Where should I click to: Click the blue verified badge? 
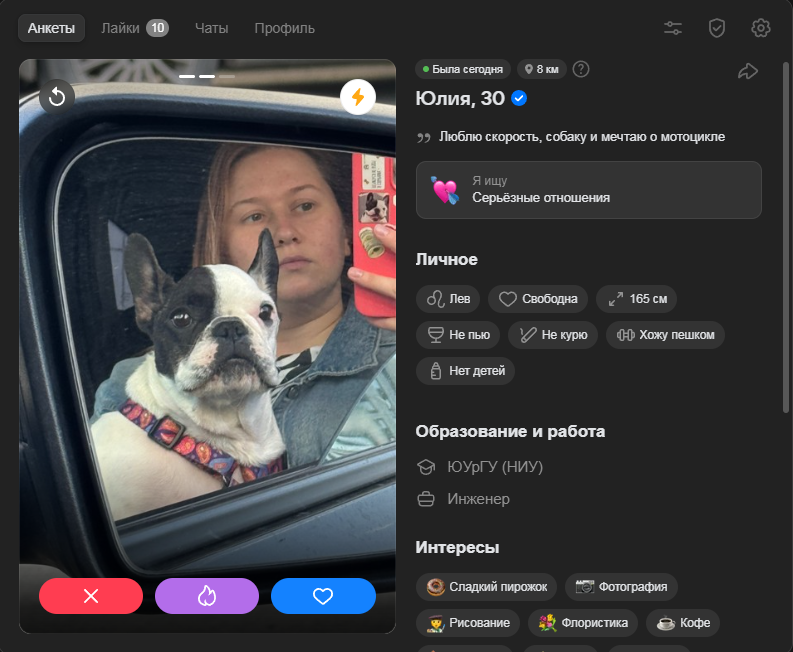(519, 98)
